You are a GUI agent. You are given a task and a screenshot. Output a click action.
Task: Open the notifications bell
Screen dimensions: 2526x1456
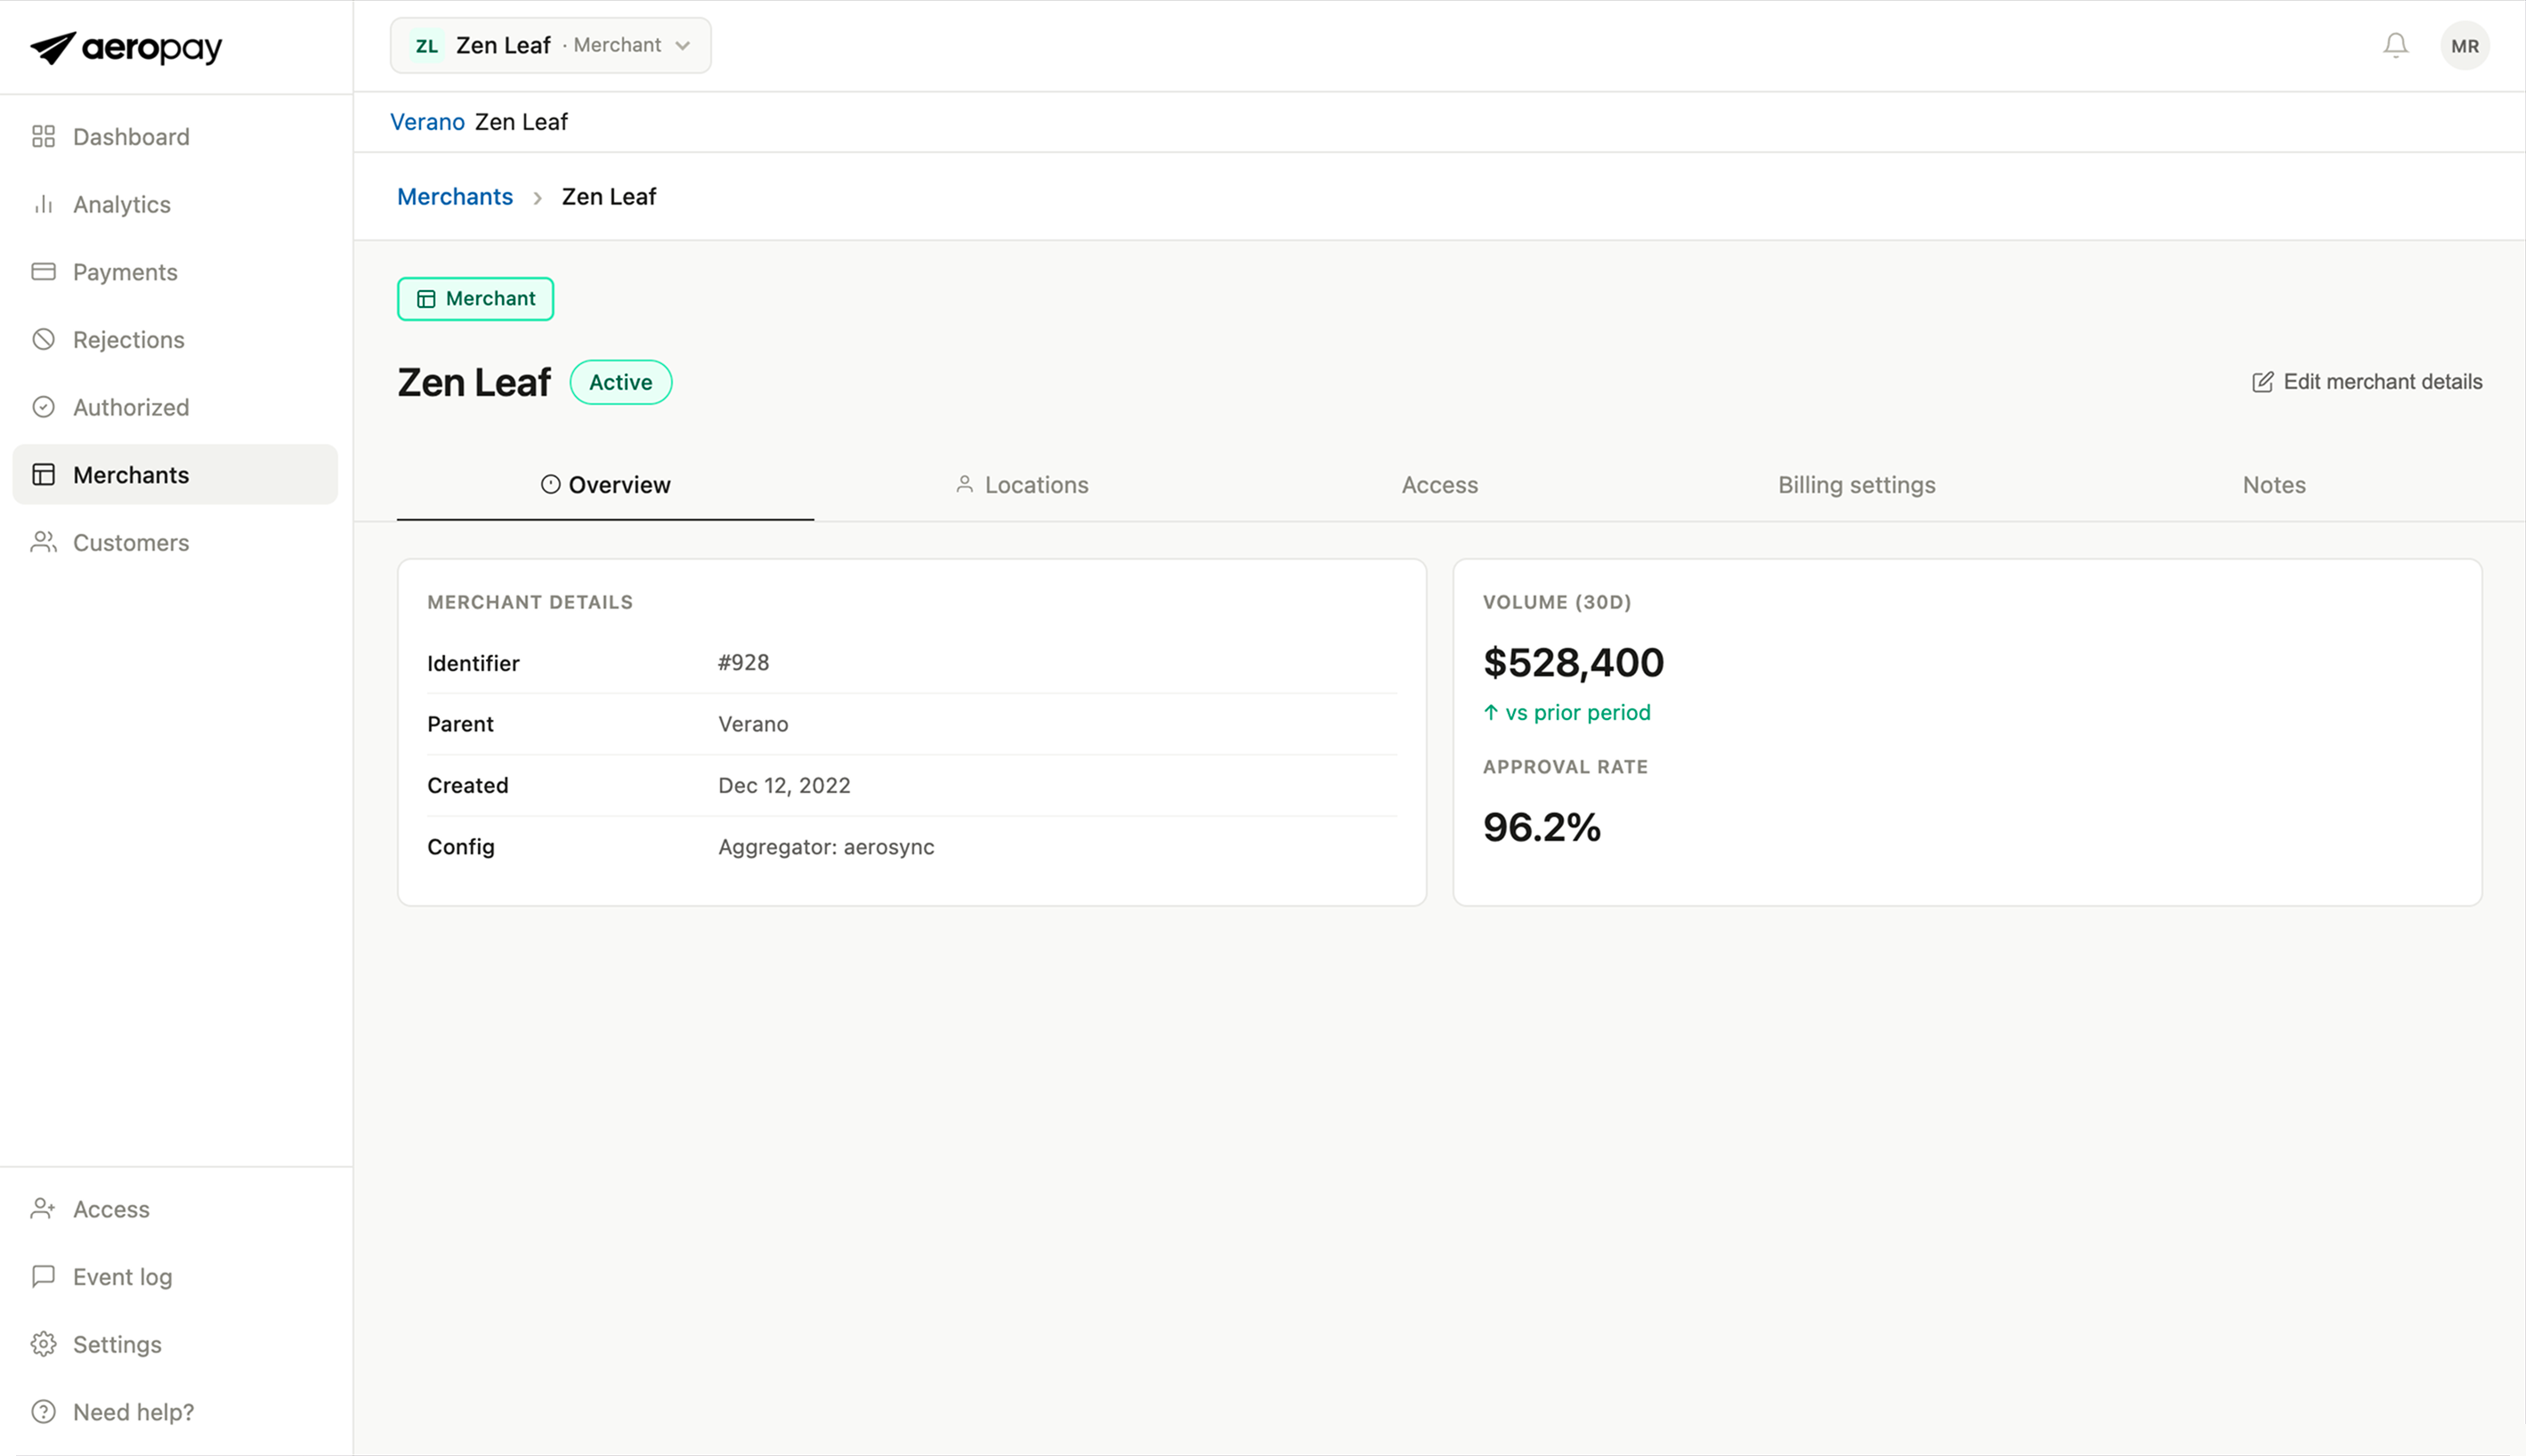pyautogui.click(x=2395, y=45)
